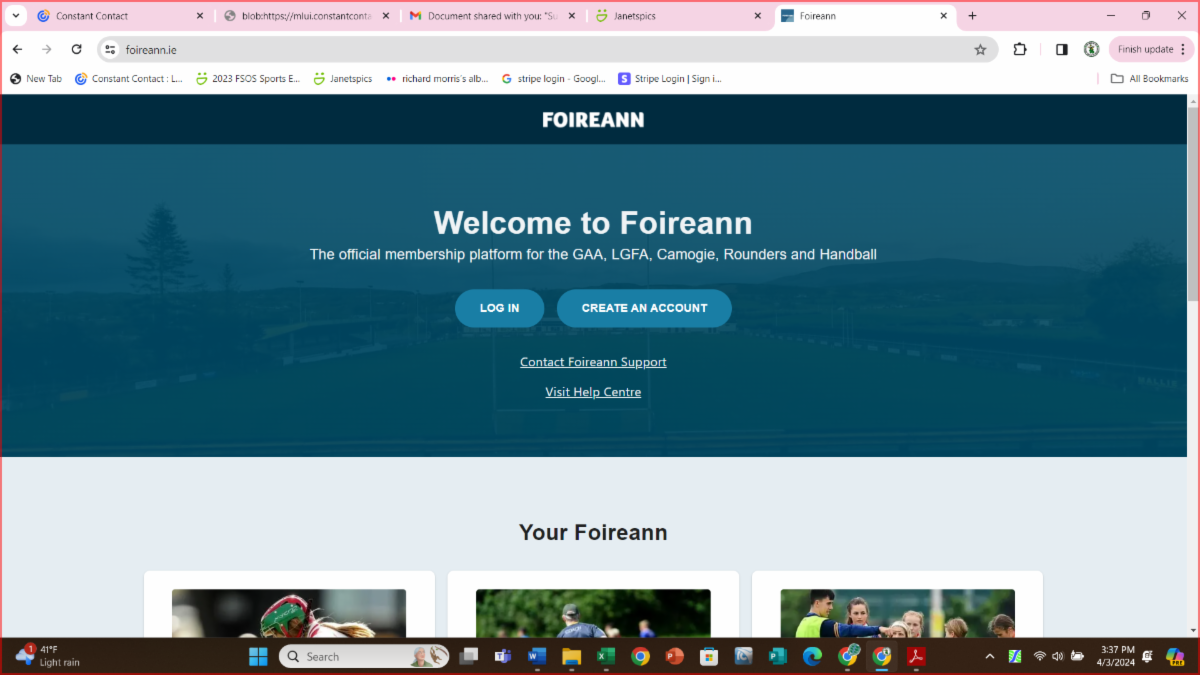Viewport: 1200px width, 675px height.
Task: Open Constant Contact bookmark
Action: coord(129,79)
